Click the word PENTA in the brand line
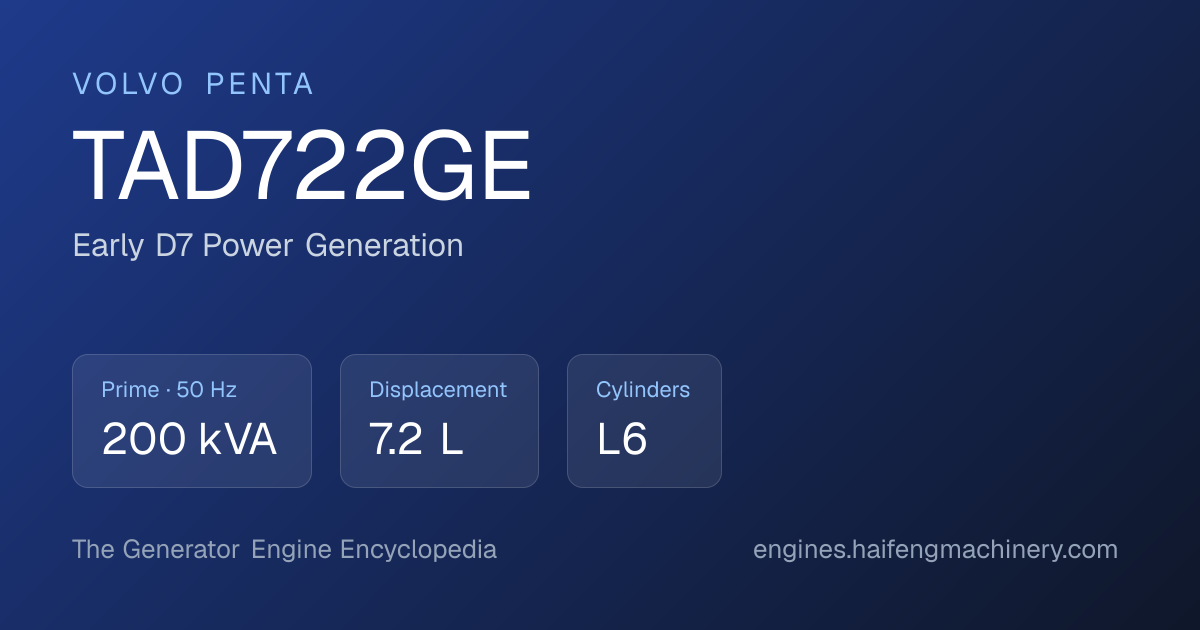 (260, 85)
